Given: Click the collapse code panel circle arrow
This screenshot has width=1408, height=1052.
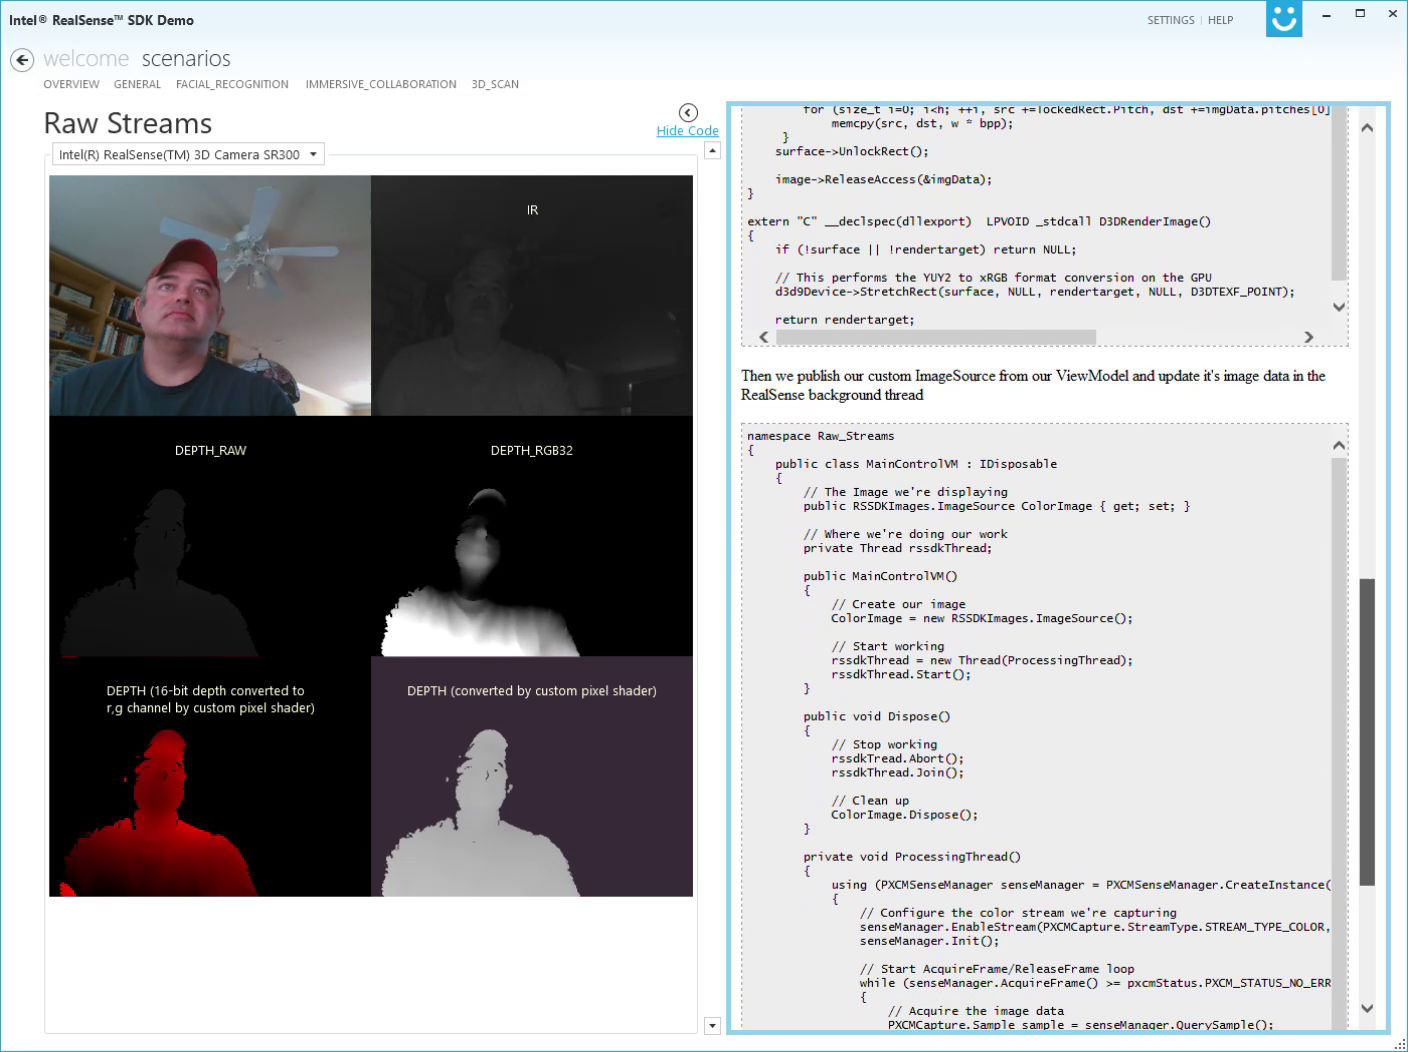Looking at the screenshot, I should pyautogui.click(x=688, y=112).
